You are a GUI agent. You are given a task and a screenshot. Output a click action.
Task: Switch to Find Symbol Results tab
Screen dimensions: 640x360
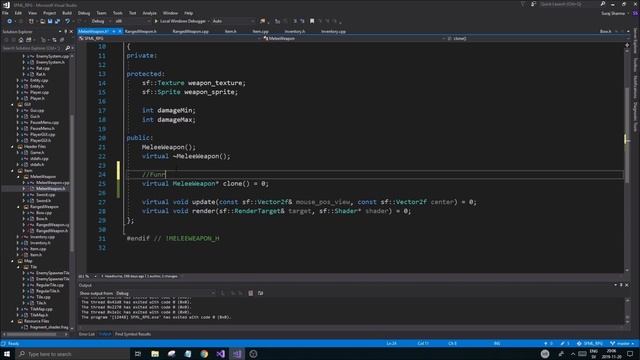pos(133,334)
